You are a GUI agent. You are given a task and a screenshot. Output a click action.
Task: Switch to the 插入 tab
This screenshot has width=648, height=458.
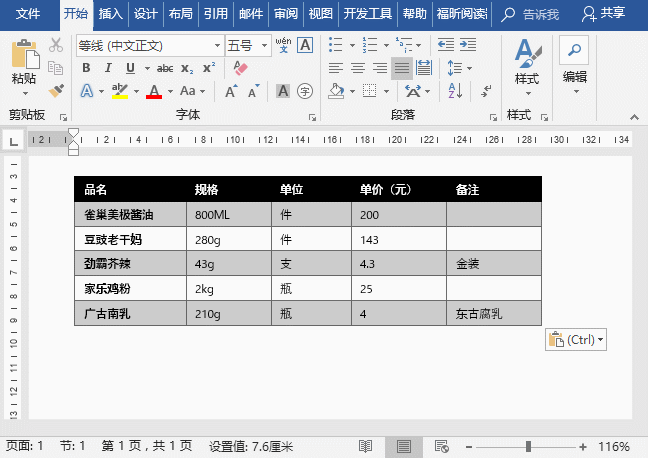[x=111, y=14]
